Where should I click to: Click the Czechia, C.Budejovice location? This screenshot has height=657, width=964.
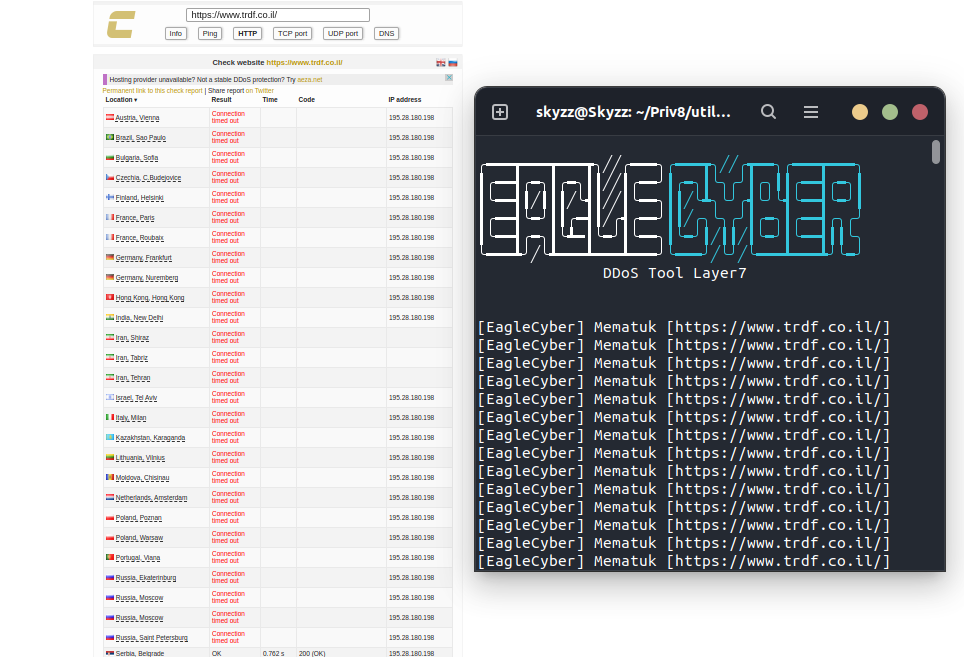click(148, 178)
